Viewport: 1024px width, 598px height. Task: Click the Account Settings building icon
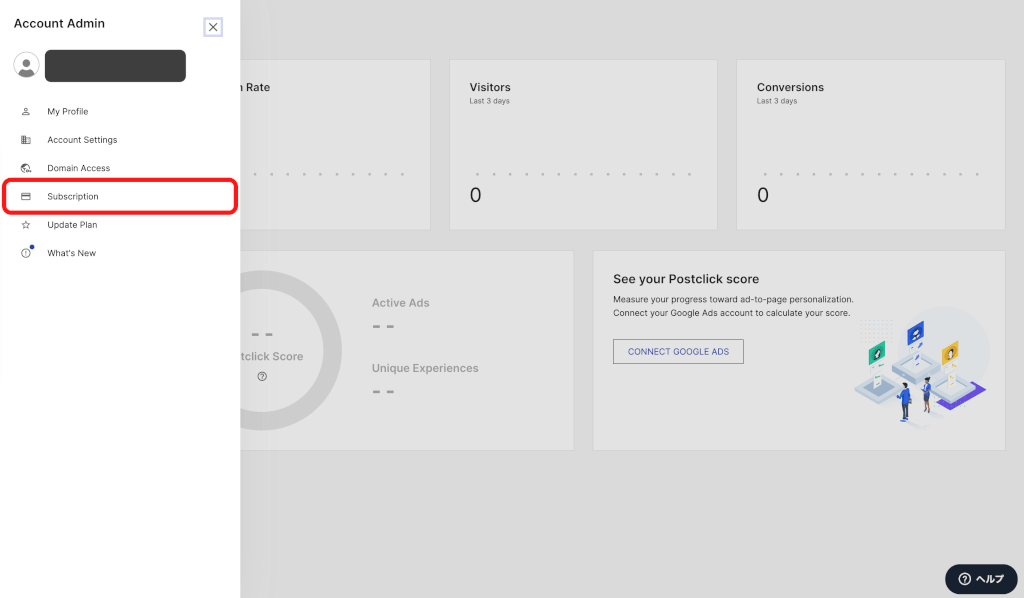coord(26,140)
